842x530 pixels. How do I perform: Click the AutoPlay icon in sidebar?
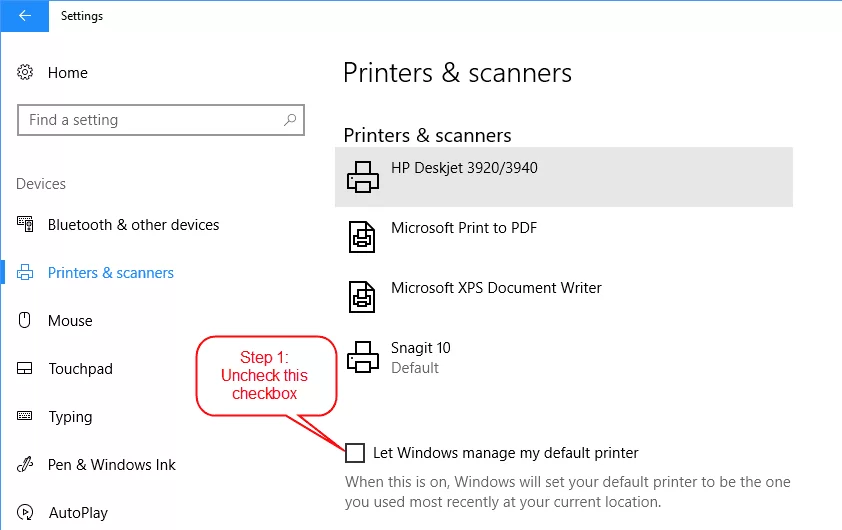tap(25, 512)
